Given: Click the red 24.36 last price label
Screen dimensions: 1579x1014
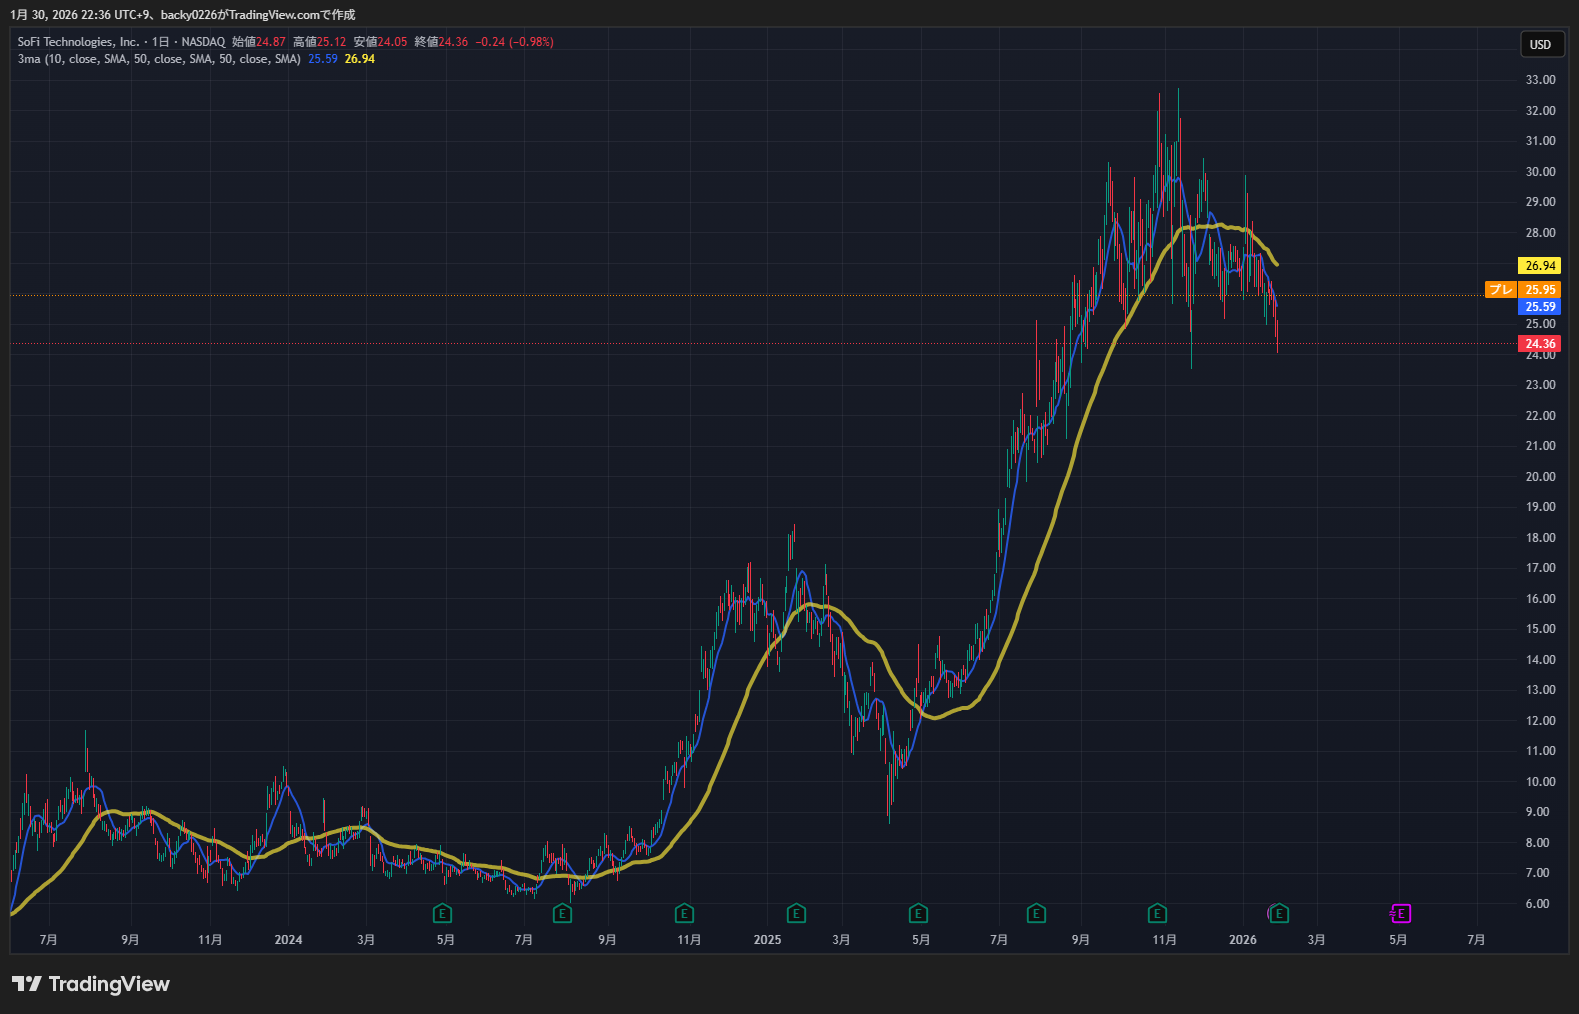Looking at the screenshot, I should pos(1540,344).
